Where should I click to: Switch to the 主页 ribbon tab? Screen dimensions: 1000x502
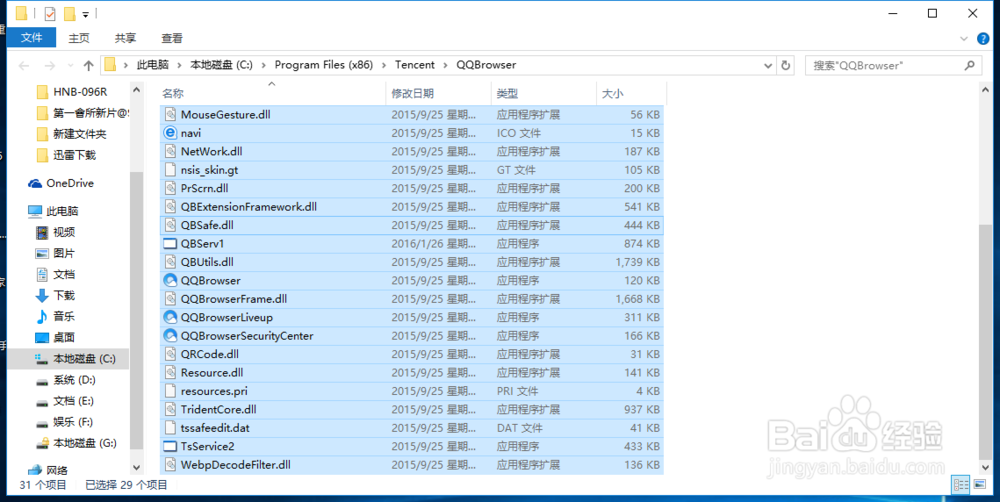point(79,38)
